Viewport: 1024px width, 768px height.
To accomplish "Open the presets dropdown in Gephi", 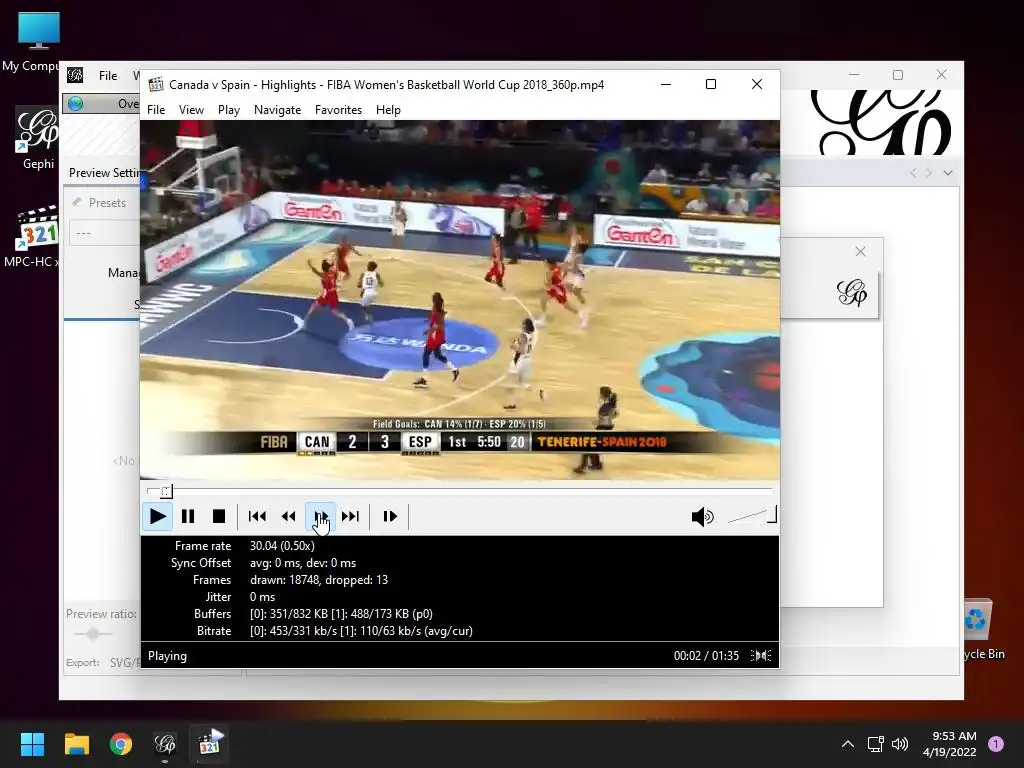I will [x=104, y=232].
